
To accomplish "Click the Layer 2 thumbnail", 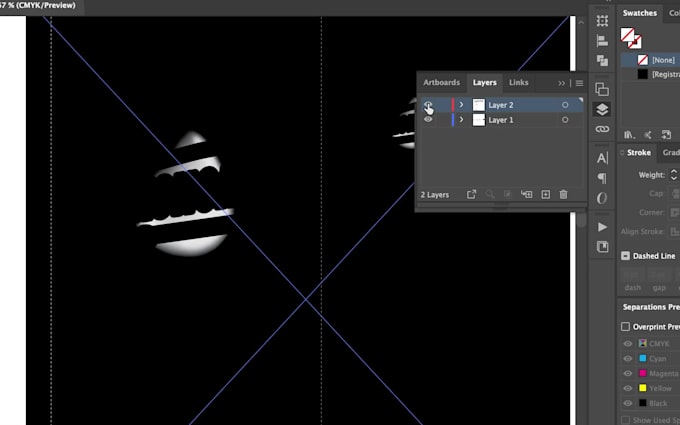I will pyautogui.click(x=479, y=105).
